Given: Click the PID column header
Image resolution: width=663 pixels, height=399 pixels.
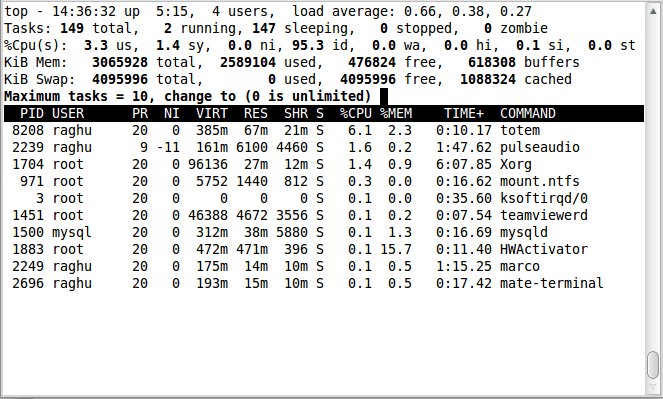Looking at the screenshot, I should pos(32,113).
